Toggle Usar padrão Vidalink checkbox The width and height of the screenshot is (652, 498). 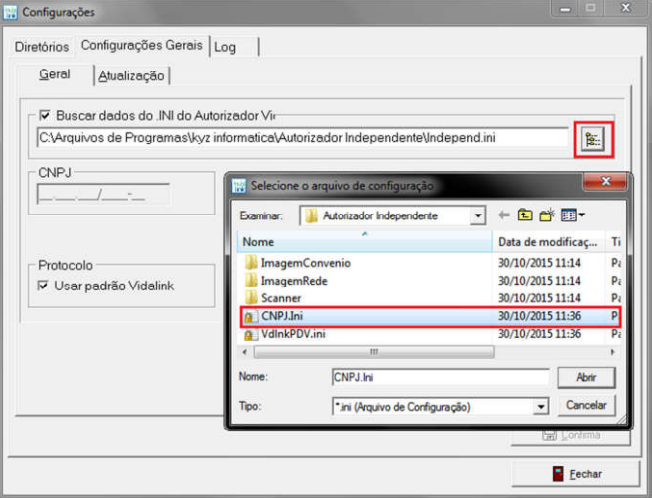pyautogui.click(x=44, y=286)
